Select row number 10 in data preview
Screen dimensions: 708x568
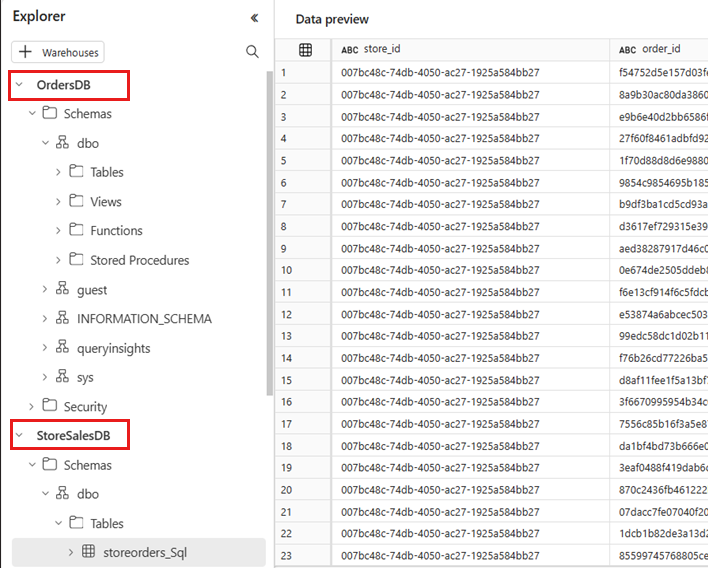pyautogui.click(x=287, y=270)
